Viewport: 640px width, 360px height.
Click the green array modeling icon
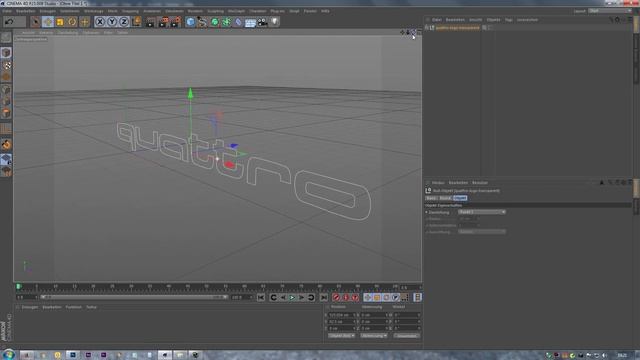[x=226, y=22]
